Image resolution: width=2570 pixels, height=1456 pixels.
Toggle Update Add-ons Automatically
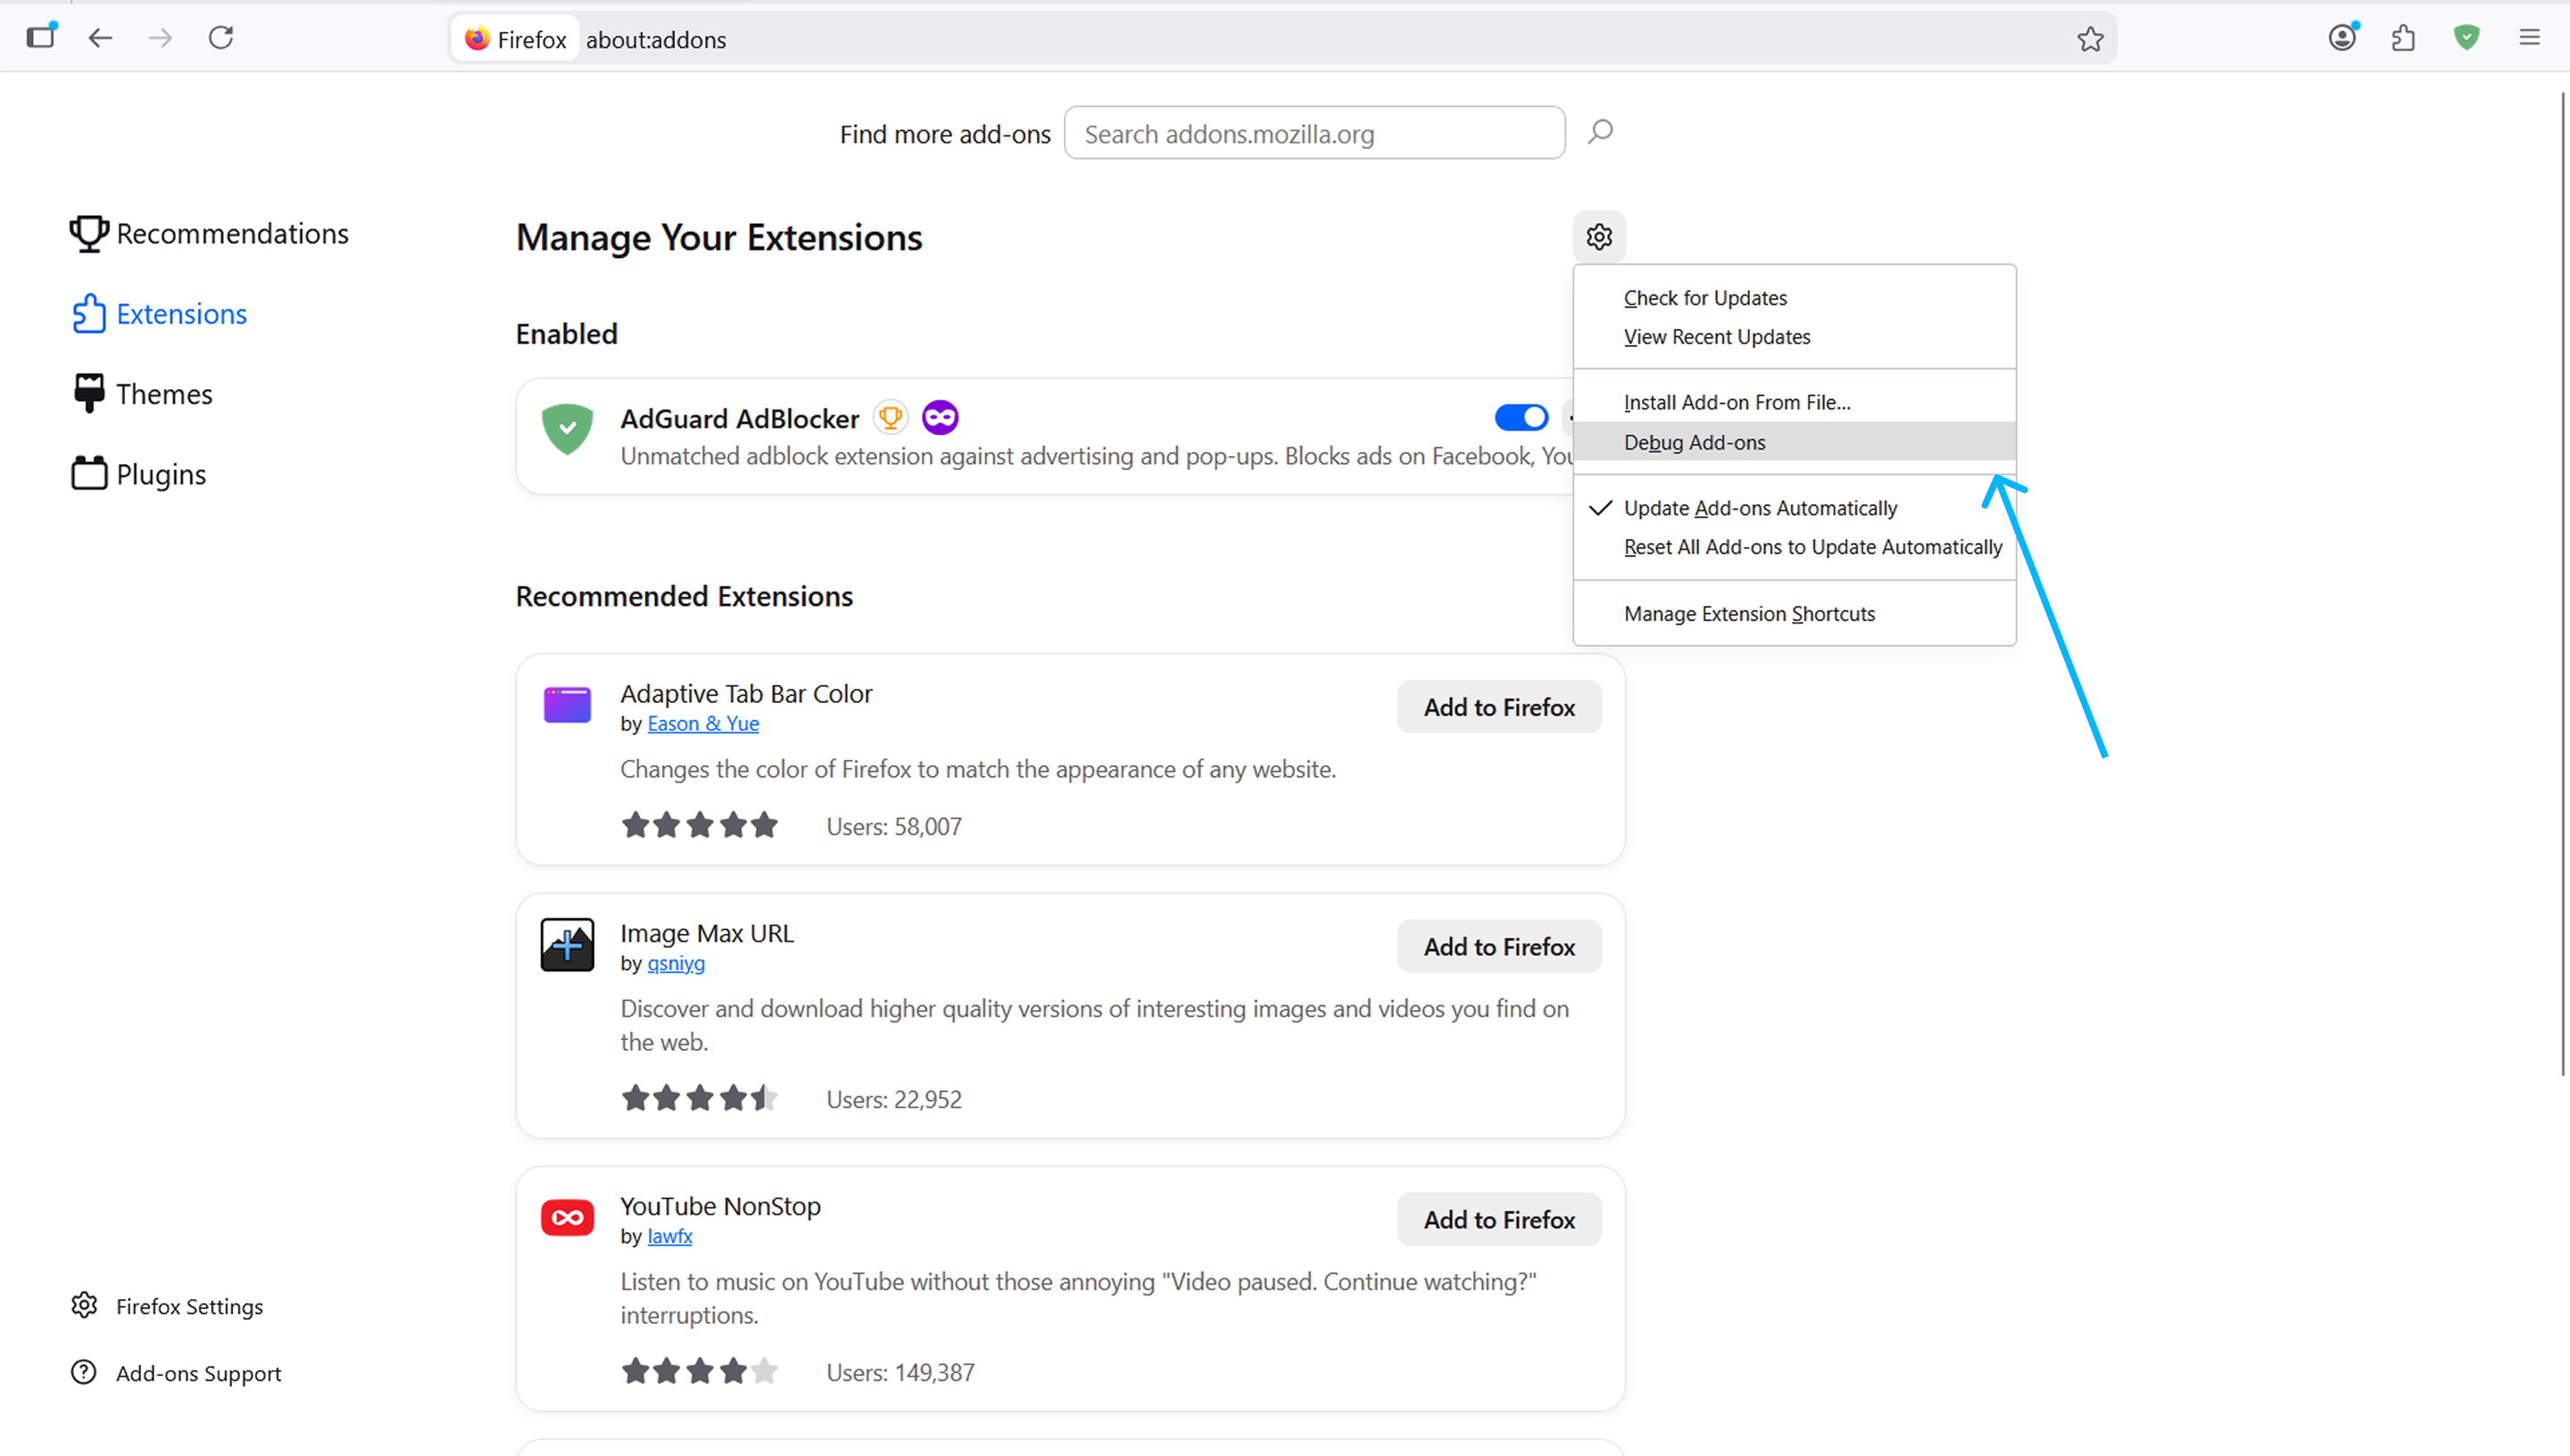1794,508
